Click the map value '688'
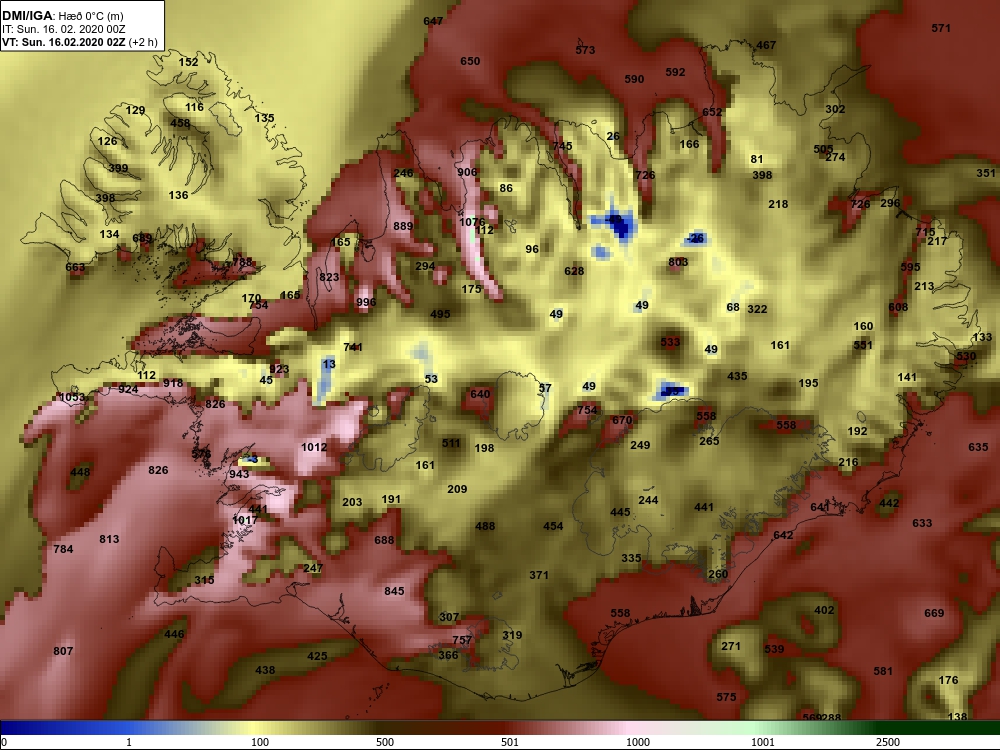 point(384,540)
